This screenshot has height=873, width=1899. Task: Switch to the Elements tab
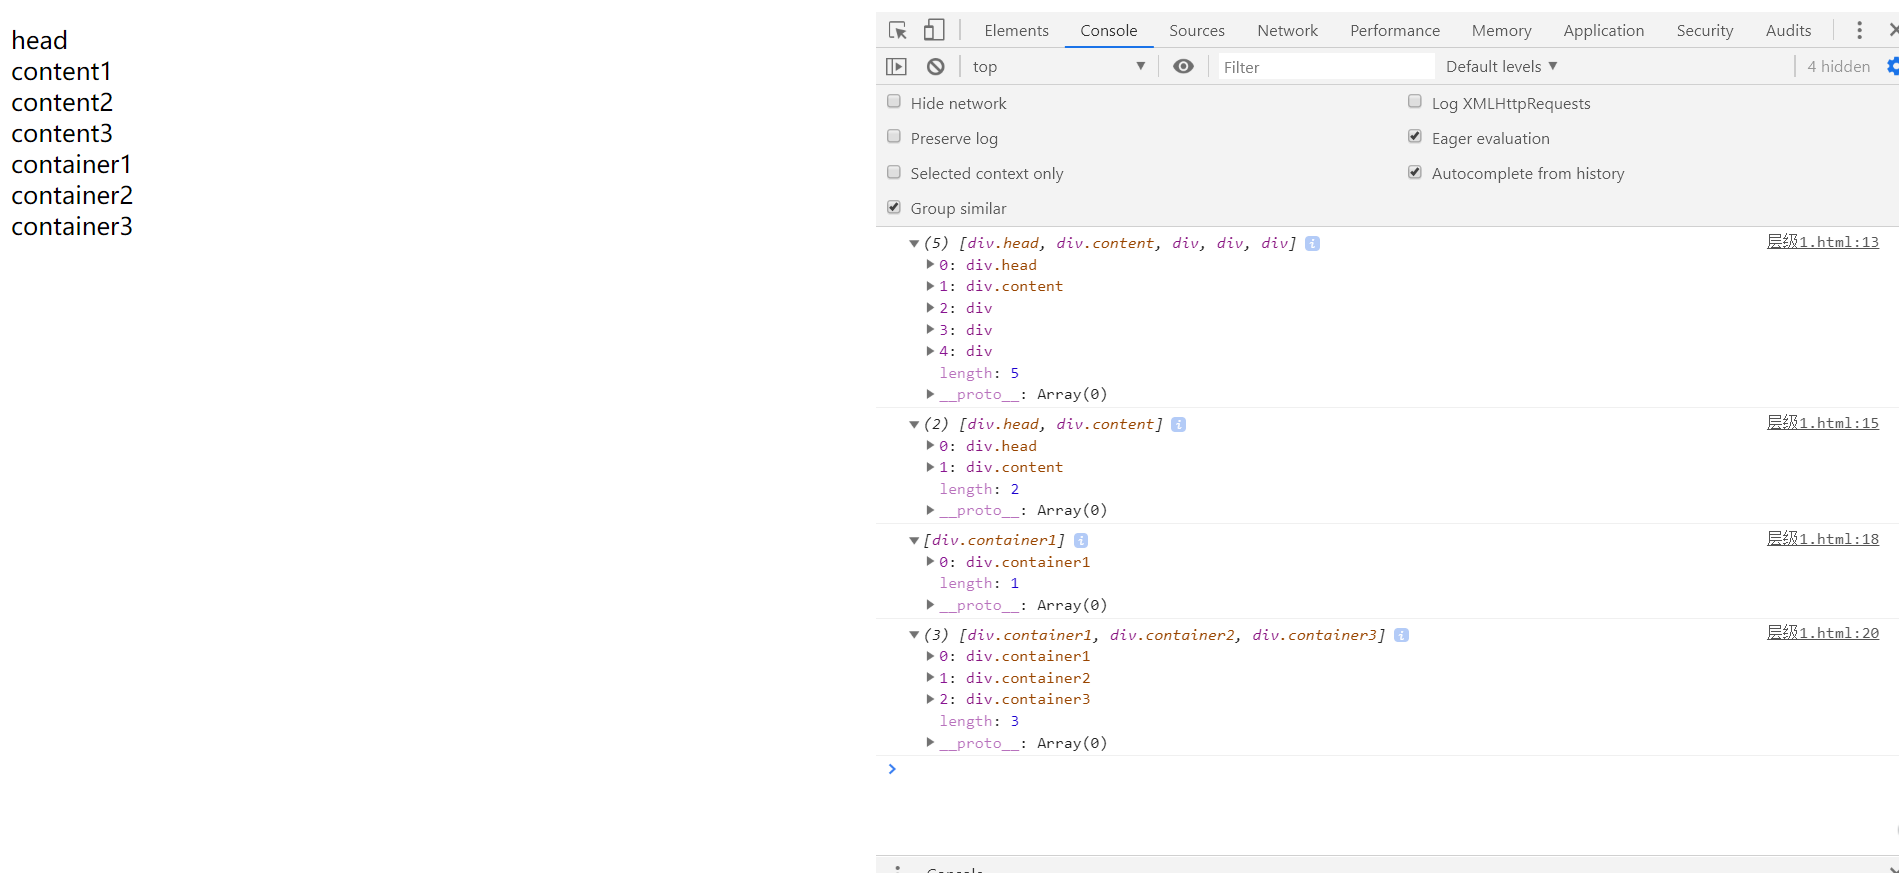point(1016,30)
